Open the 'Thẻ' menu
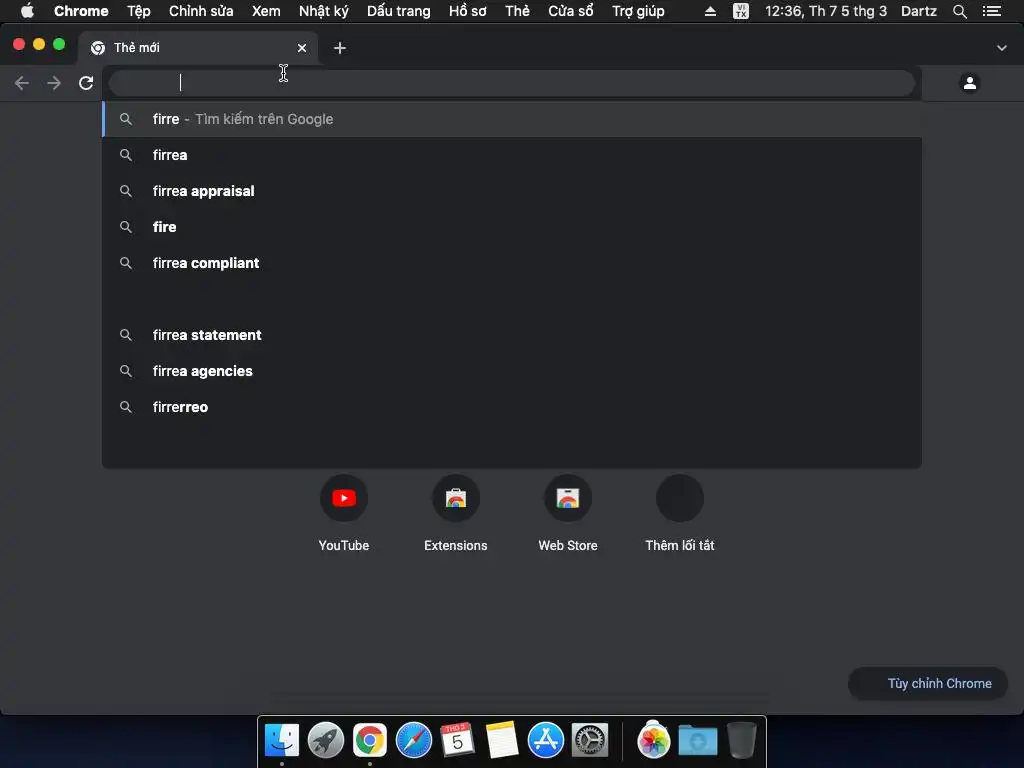Viewport: 1024px width, 768px height. pos(517,11)
